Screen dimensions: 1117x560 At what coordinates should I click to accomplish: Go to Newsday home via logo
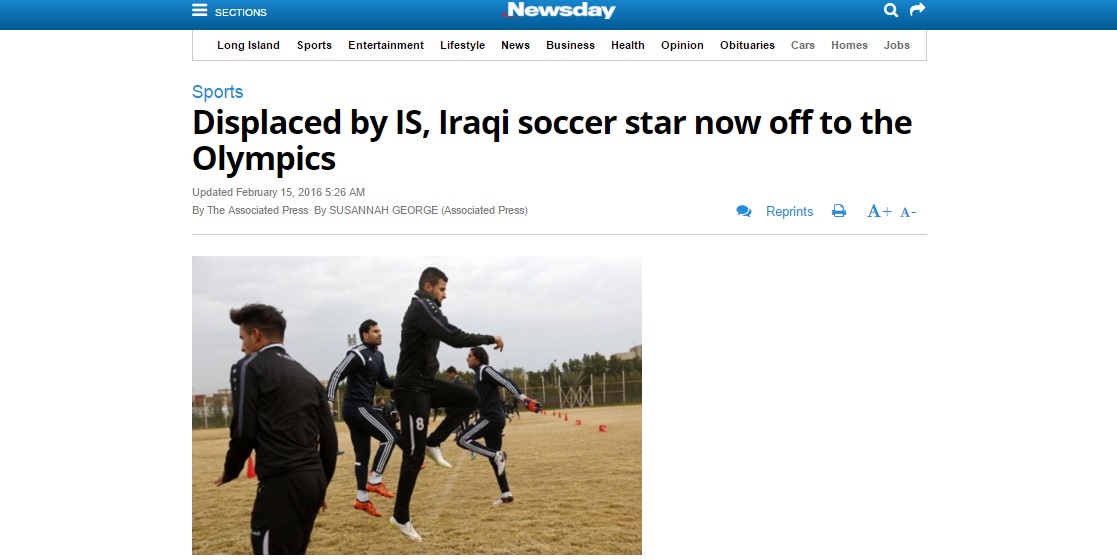pyautogui.click(x=558, y=10)
